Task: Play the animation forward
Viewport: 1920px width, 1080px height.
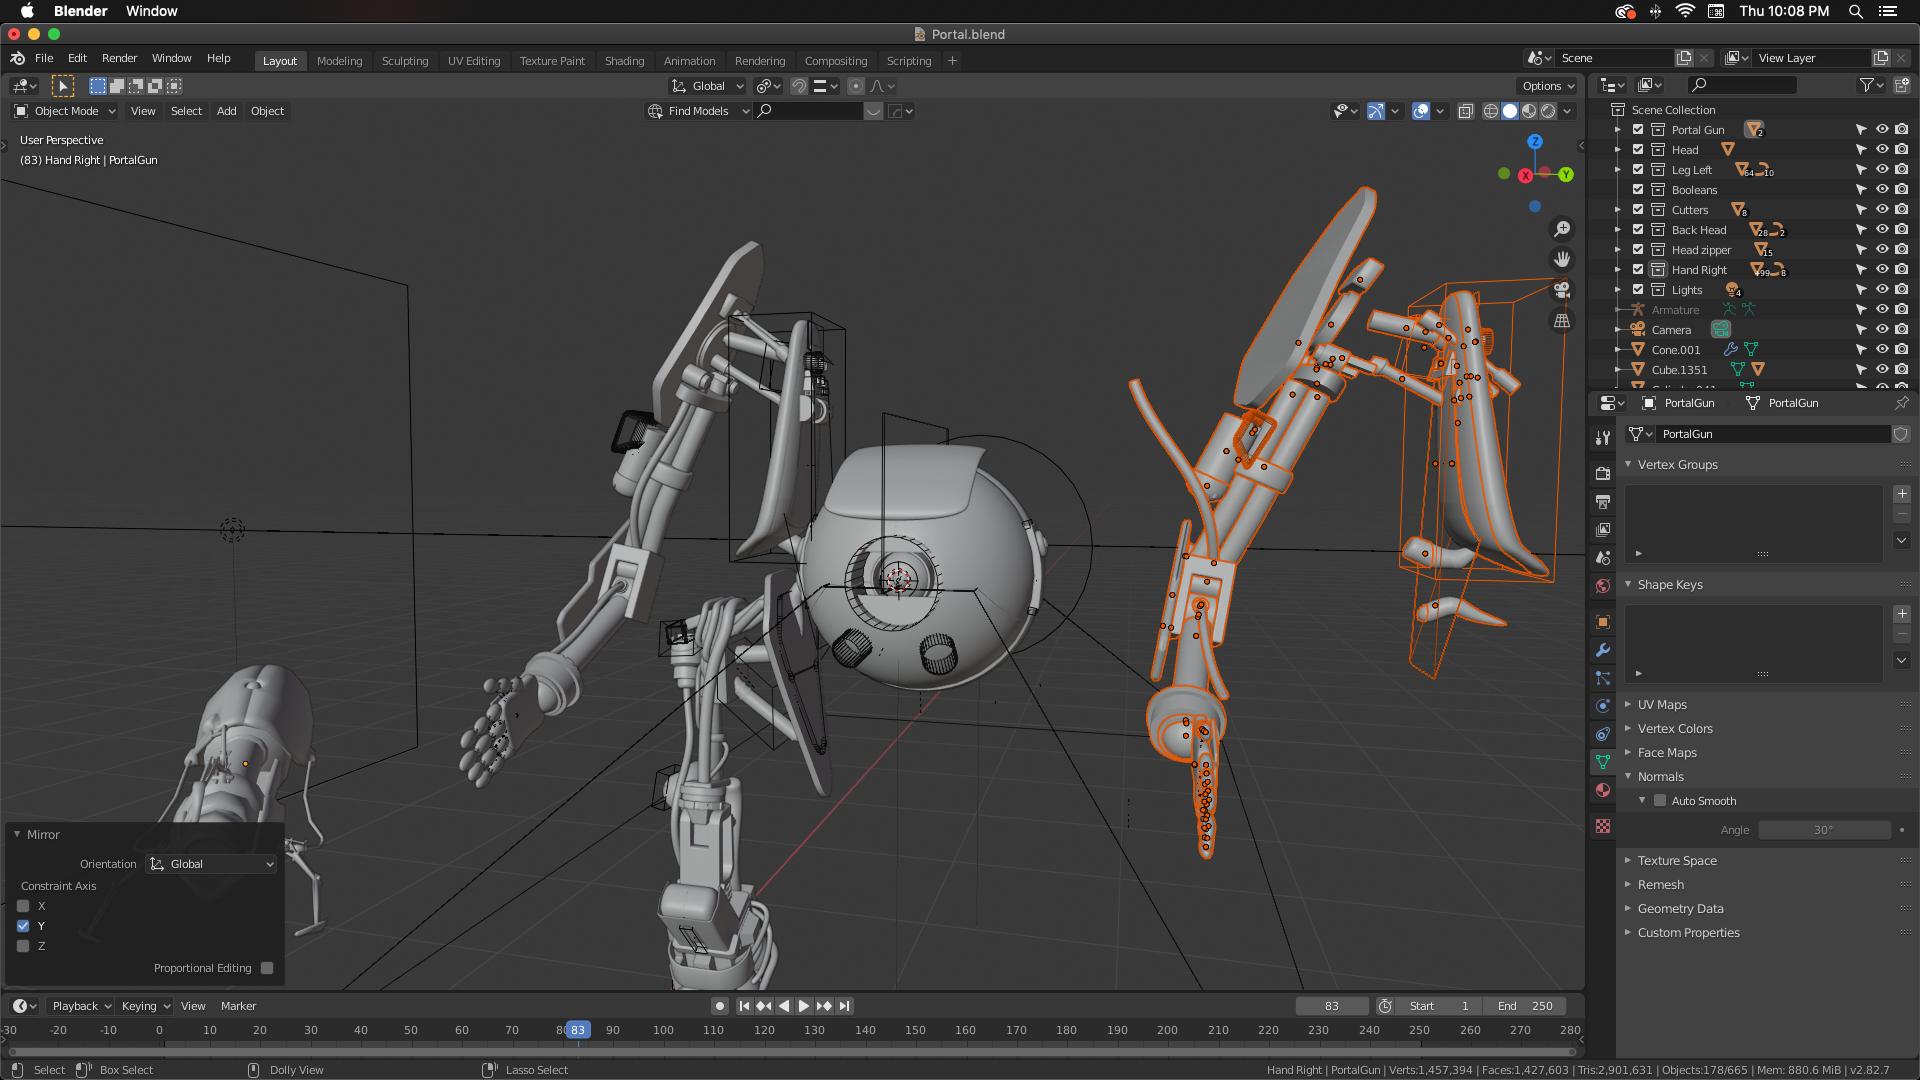Action: [x=804, y=1006]
